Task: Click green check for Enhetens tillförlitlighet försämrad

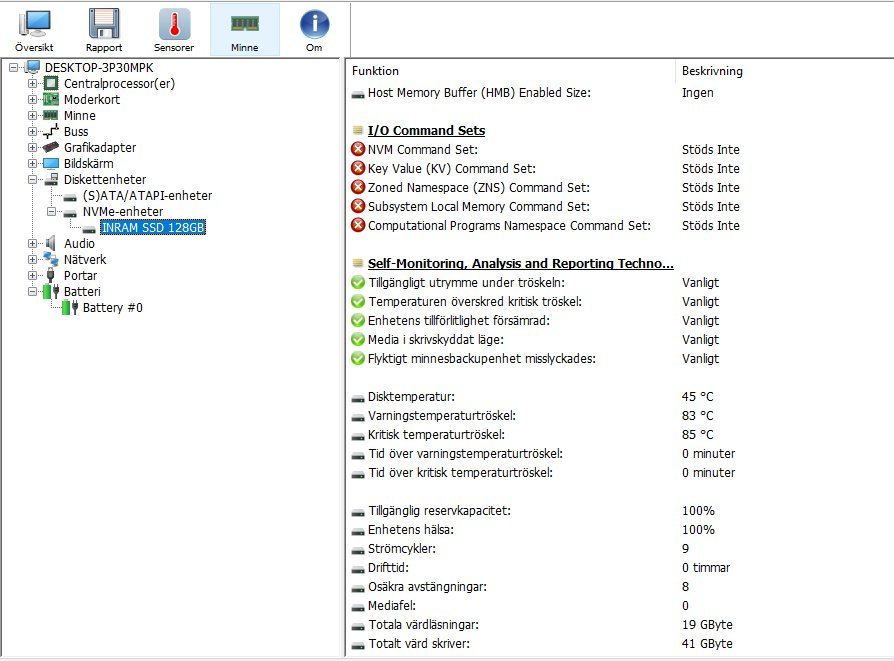Action: point(358,321)
